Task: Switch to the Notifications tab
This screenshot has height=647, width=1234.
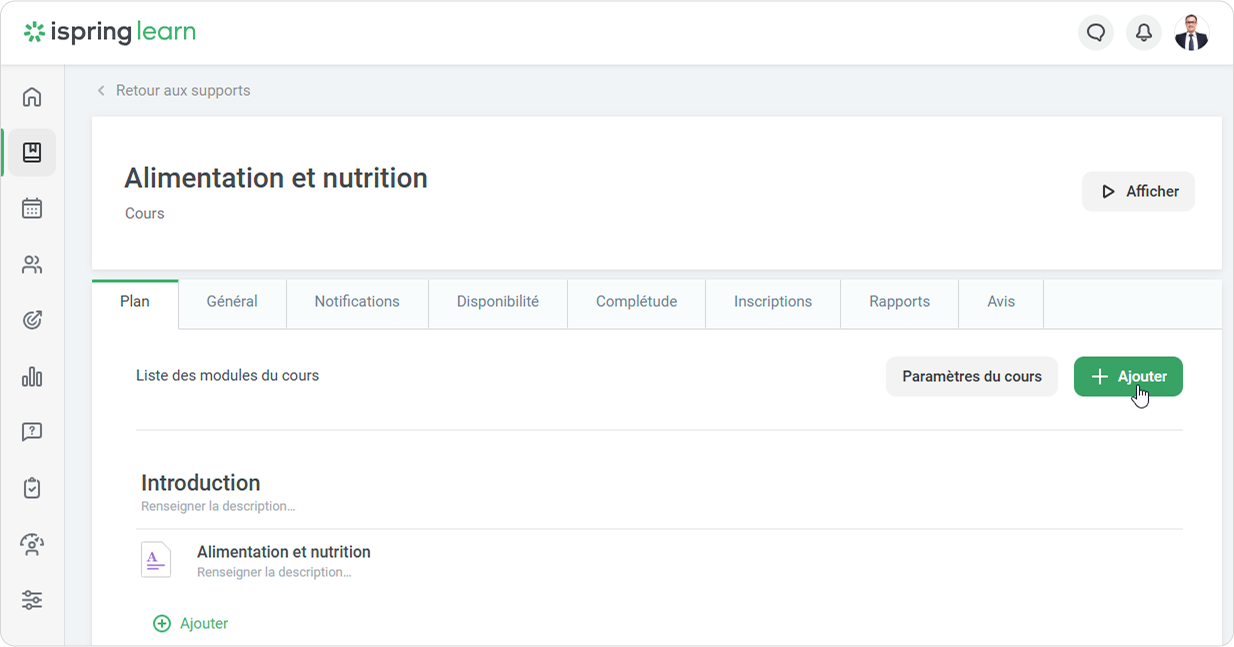Action: coord(357,302)
